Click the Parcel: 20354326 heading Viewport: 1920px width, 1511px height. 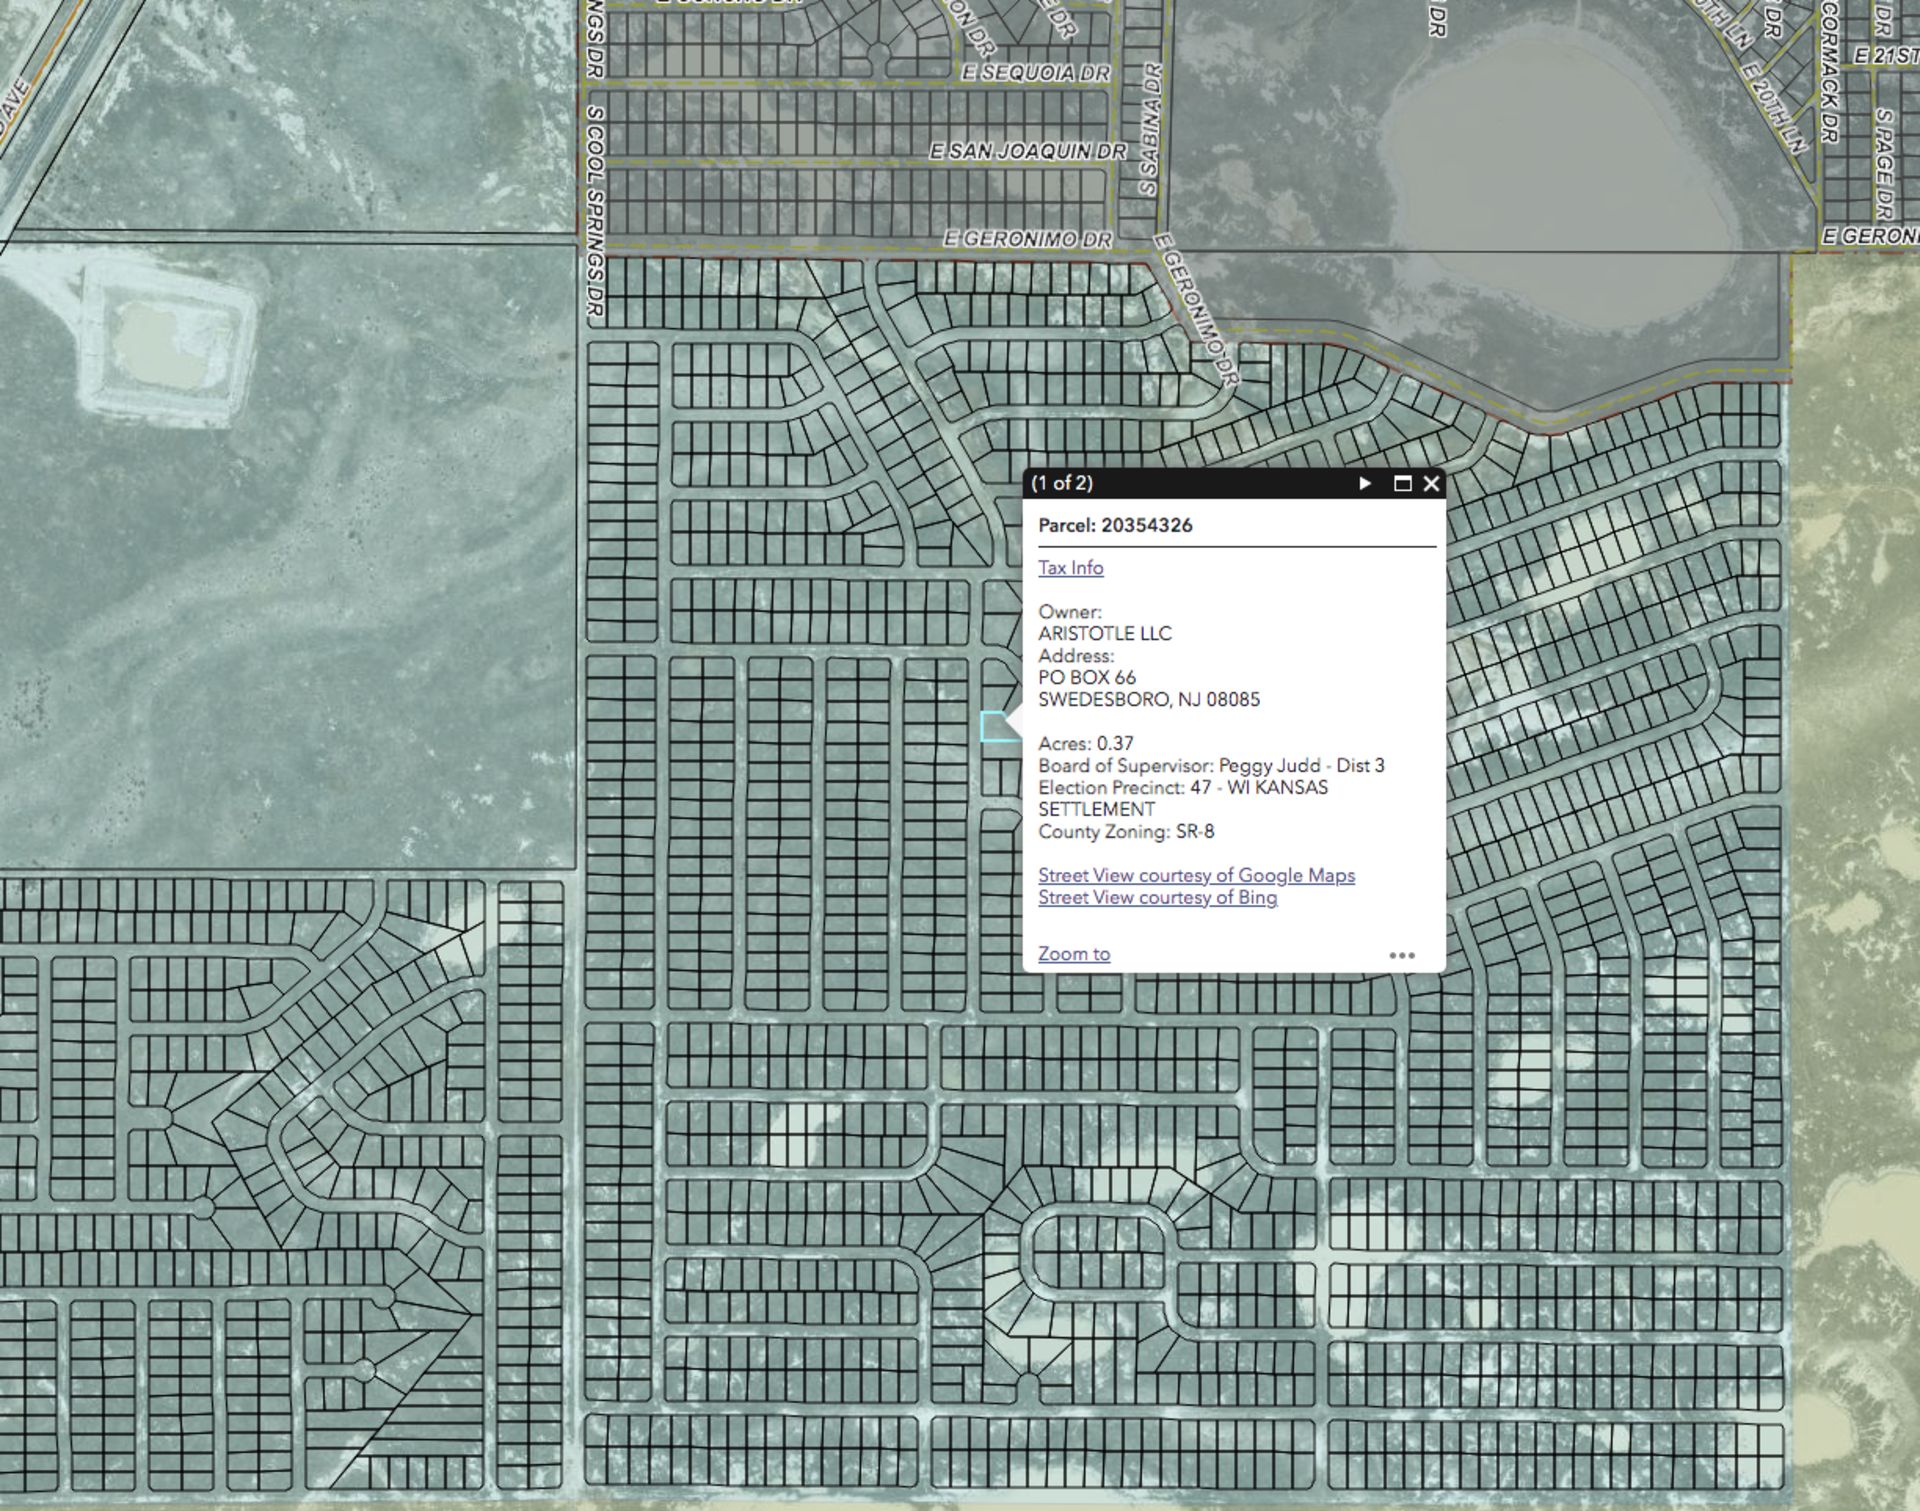coord(1115,525)
